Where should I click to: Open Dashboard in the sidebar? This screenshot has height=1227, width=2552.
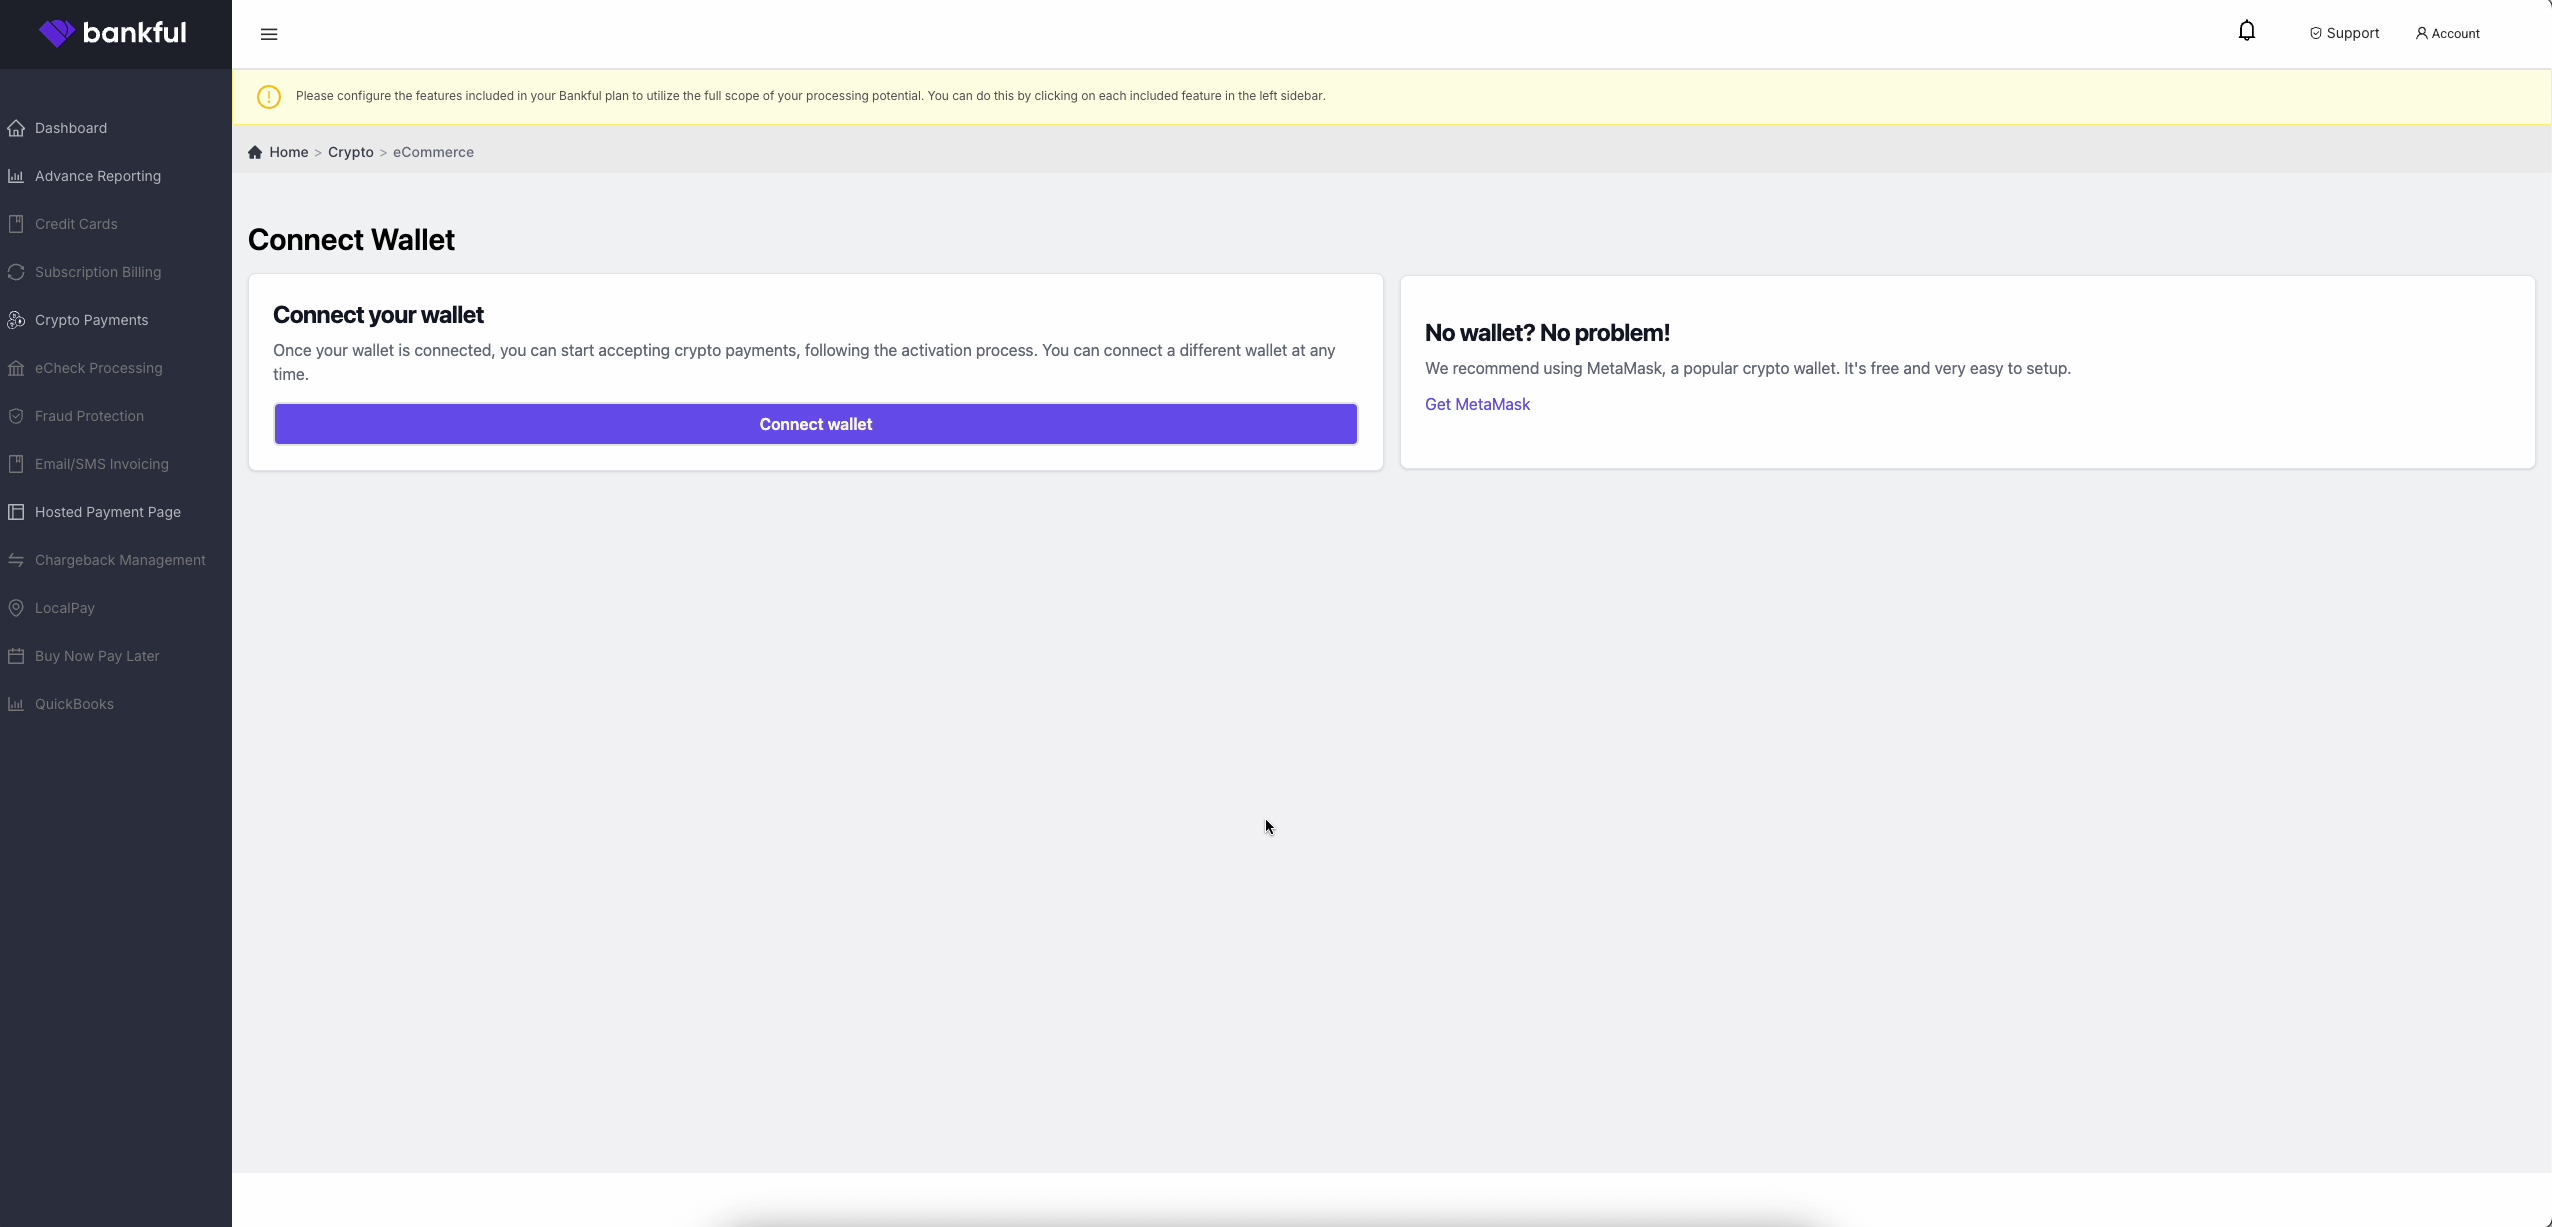[x=71, y=128]
